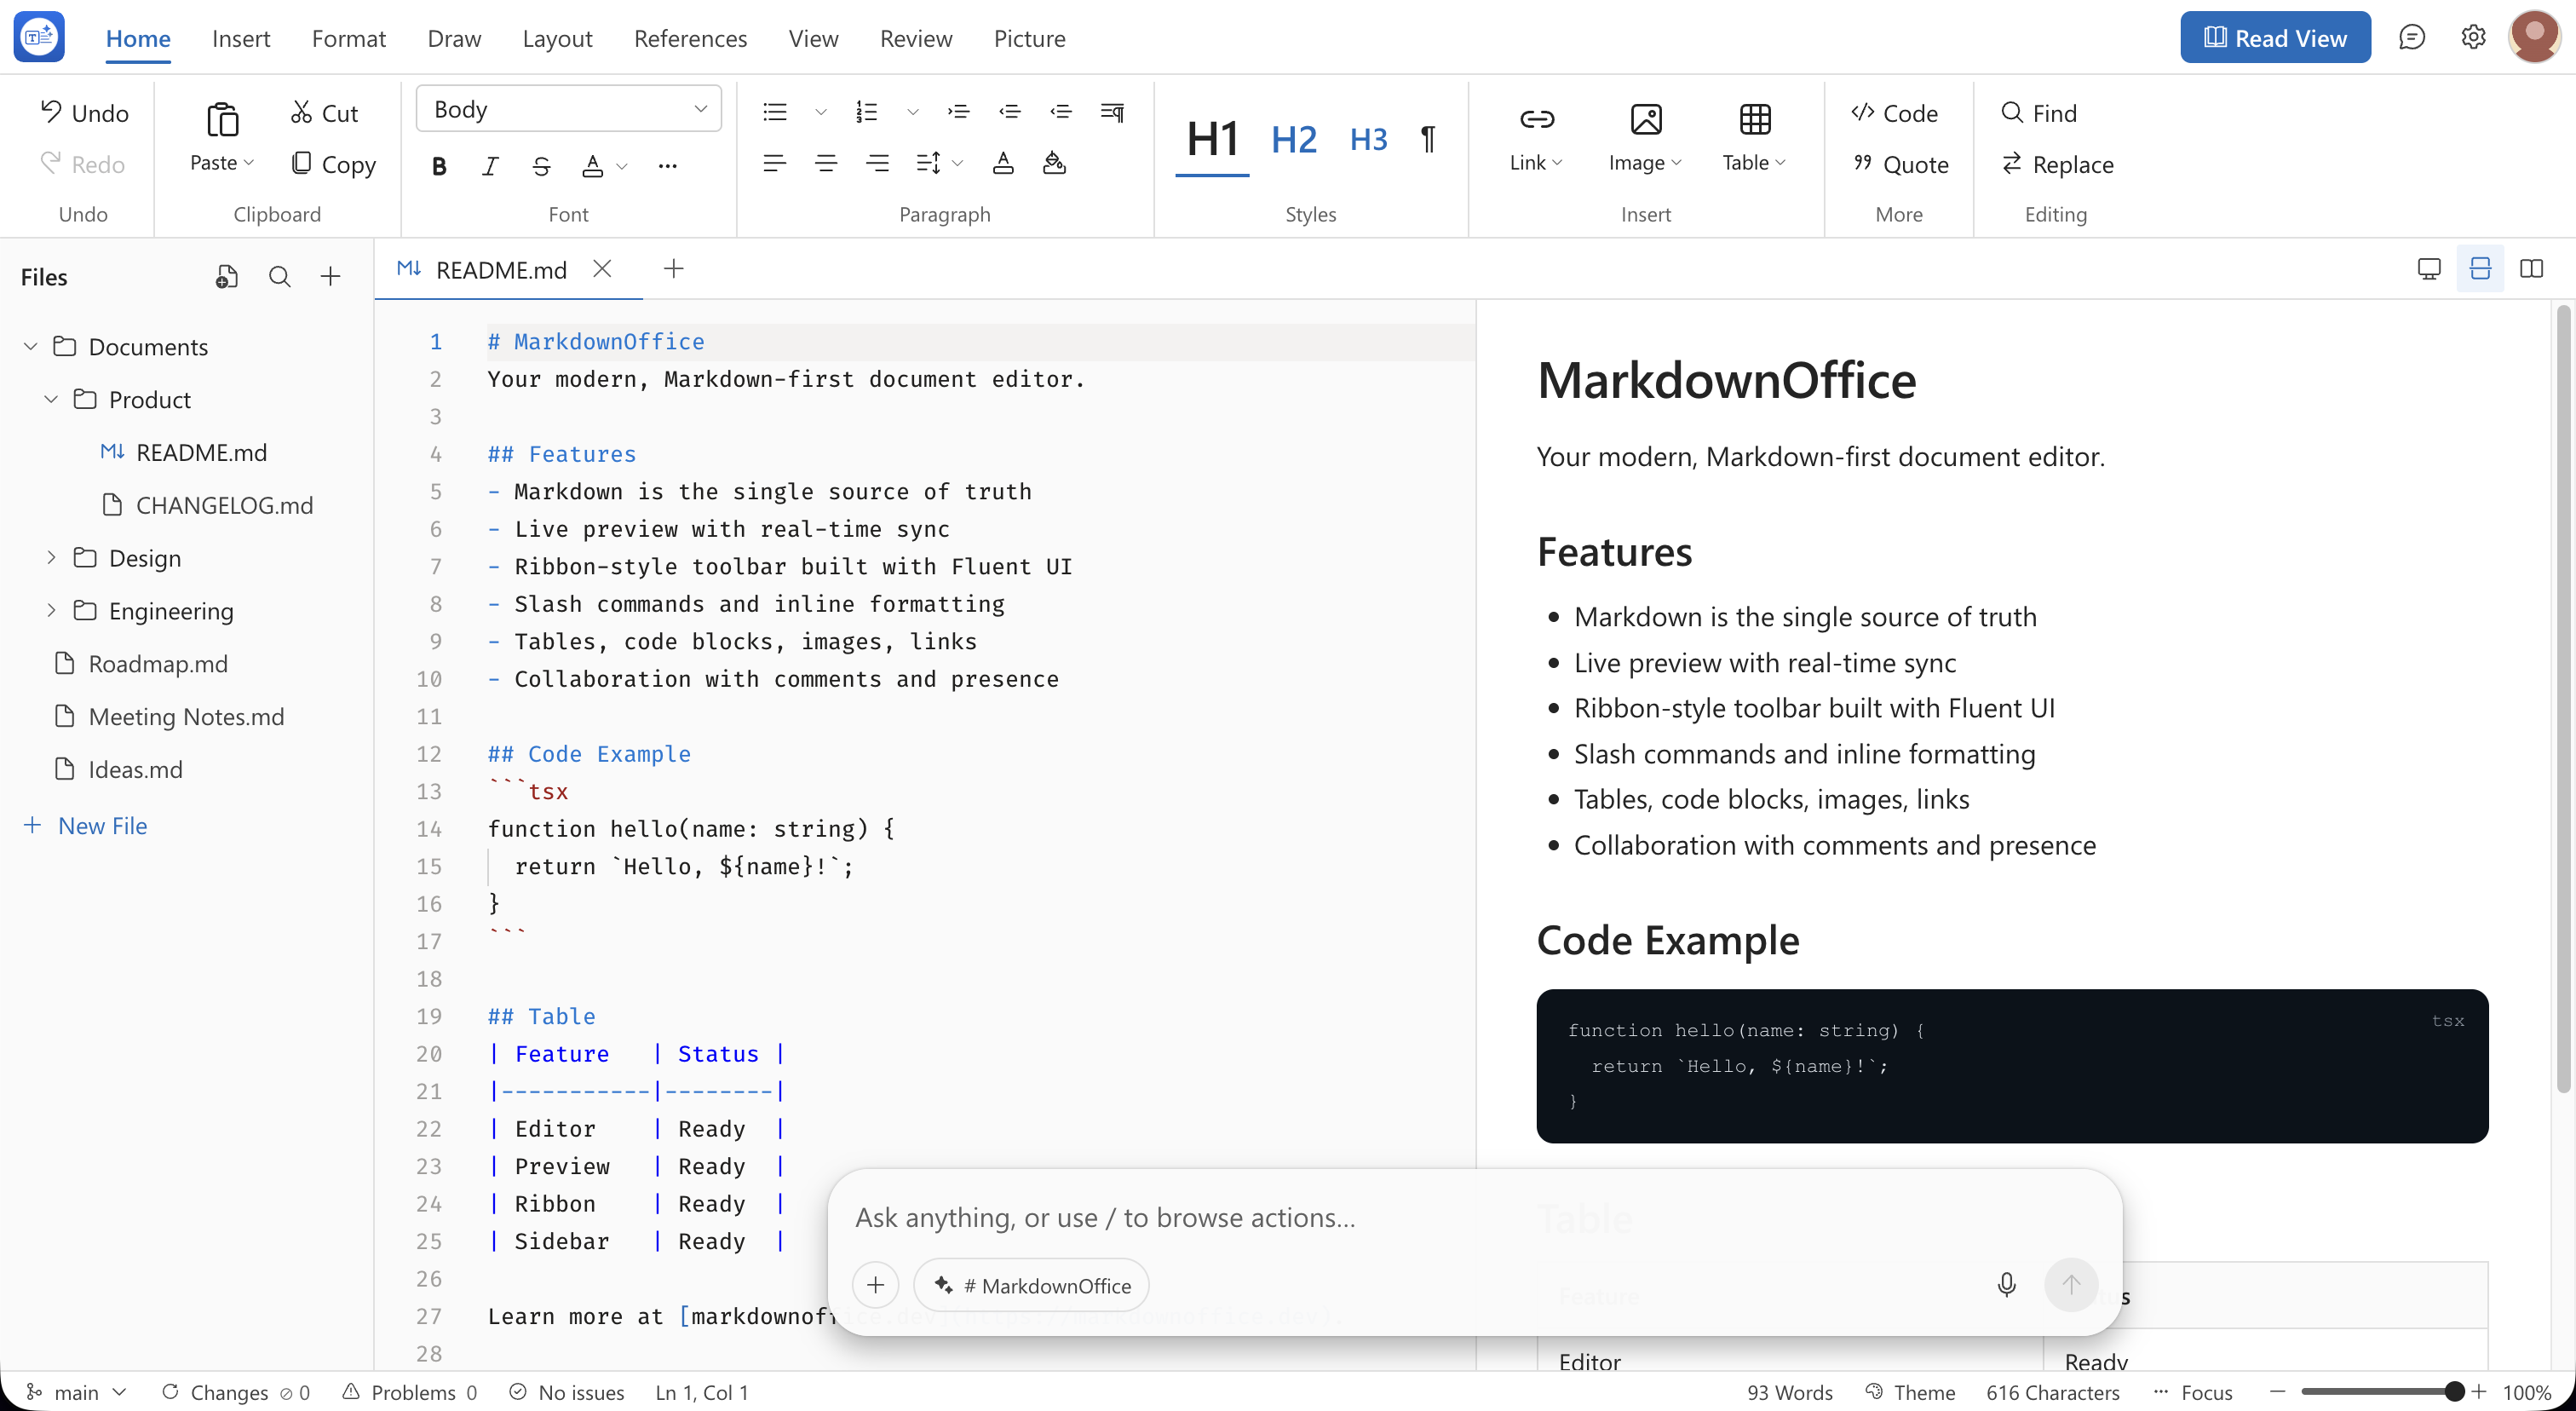
Task: Open the Body style dropdown
Action: click(x=568, y=109)
